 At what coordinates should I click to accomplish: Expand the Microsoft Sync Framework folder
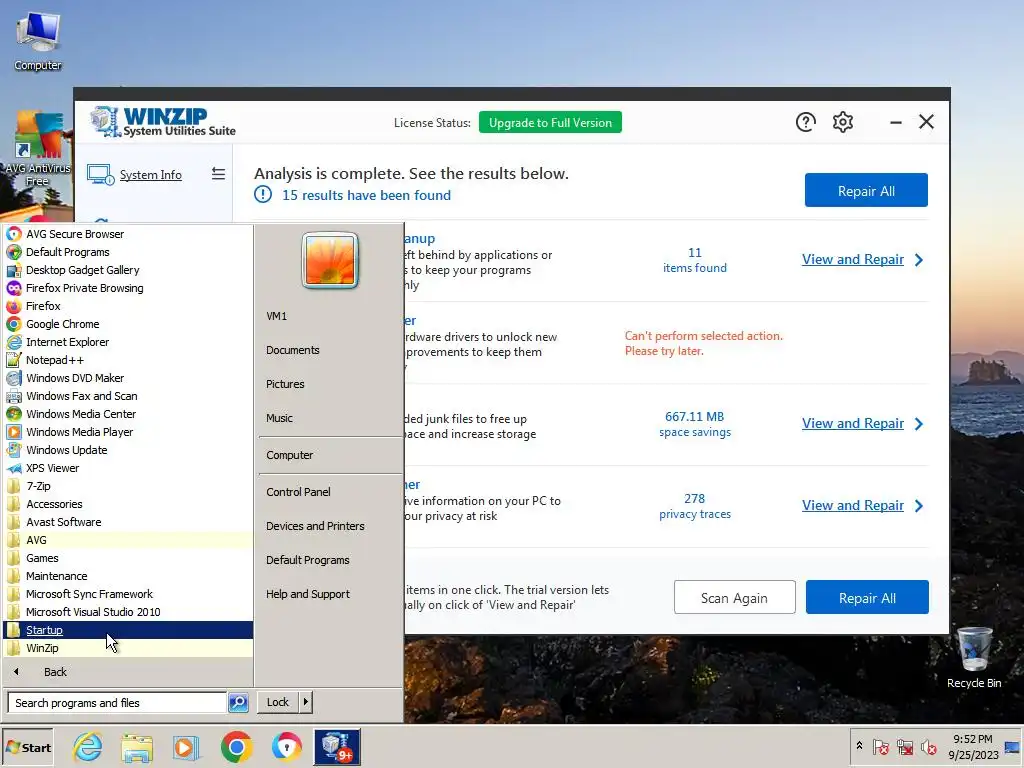coord(128,594)
